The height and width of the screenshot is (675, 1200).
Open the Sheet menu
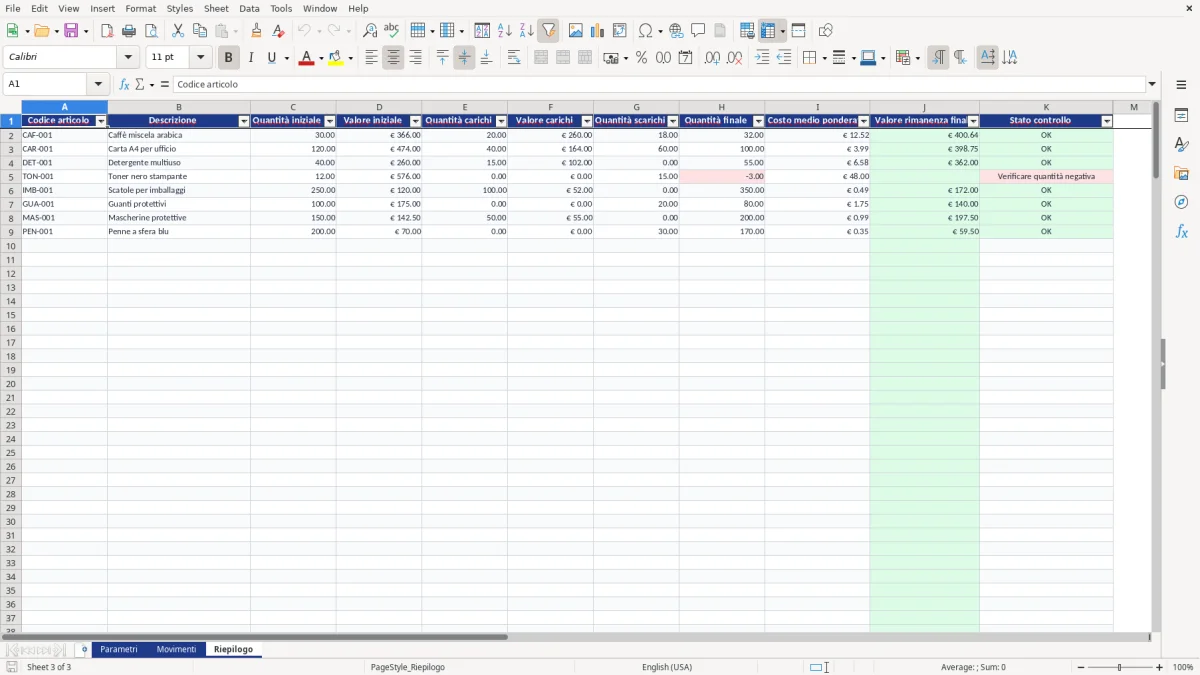(216, 8)
